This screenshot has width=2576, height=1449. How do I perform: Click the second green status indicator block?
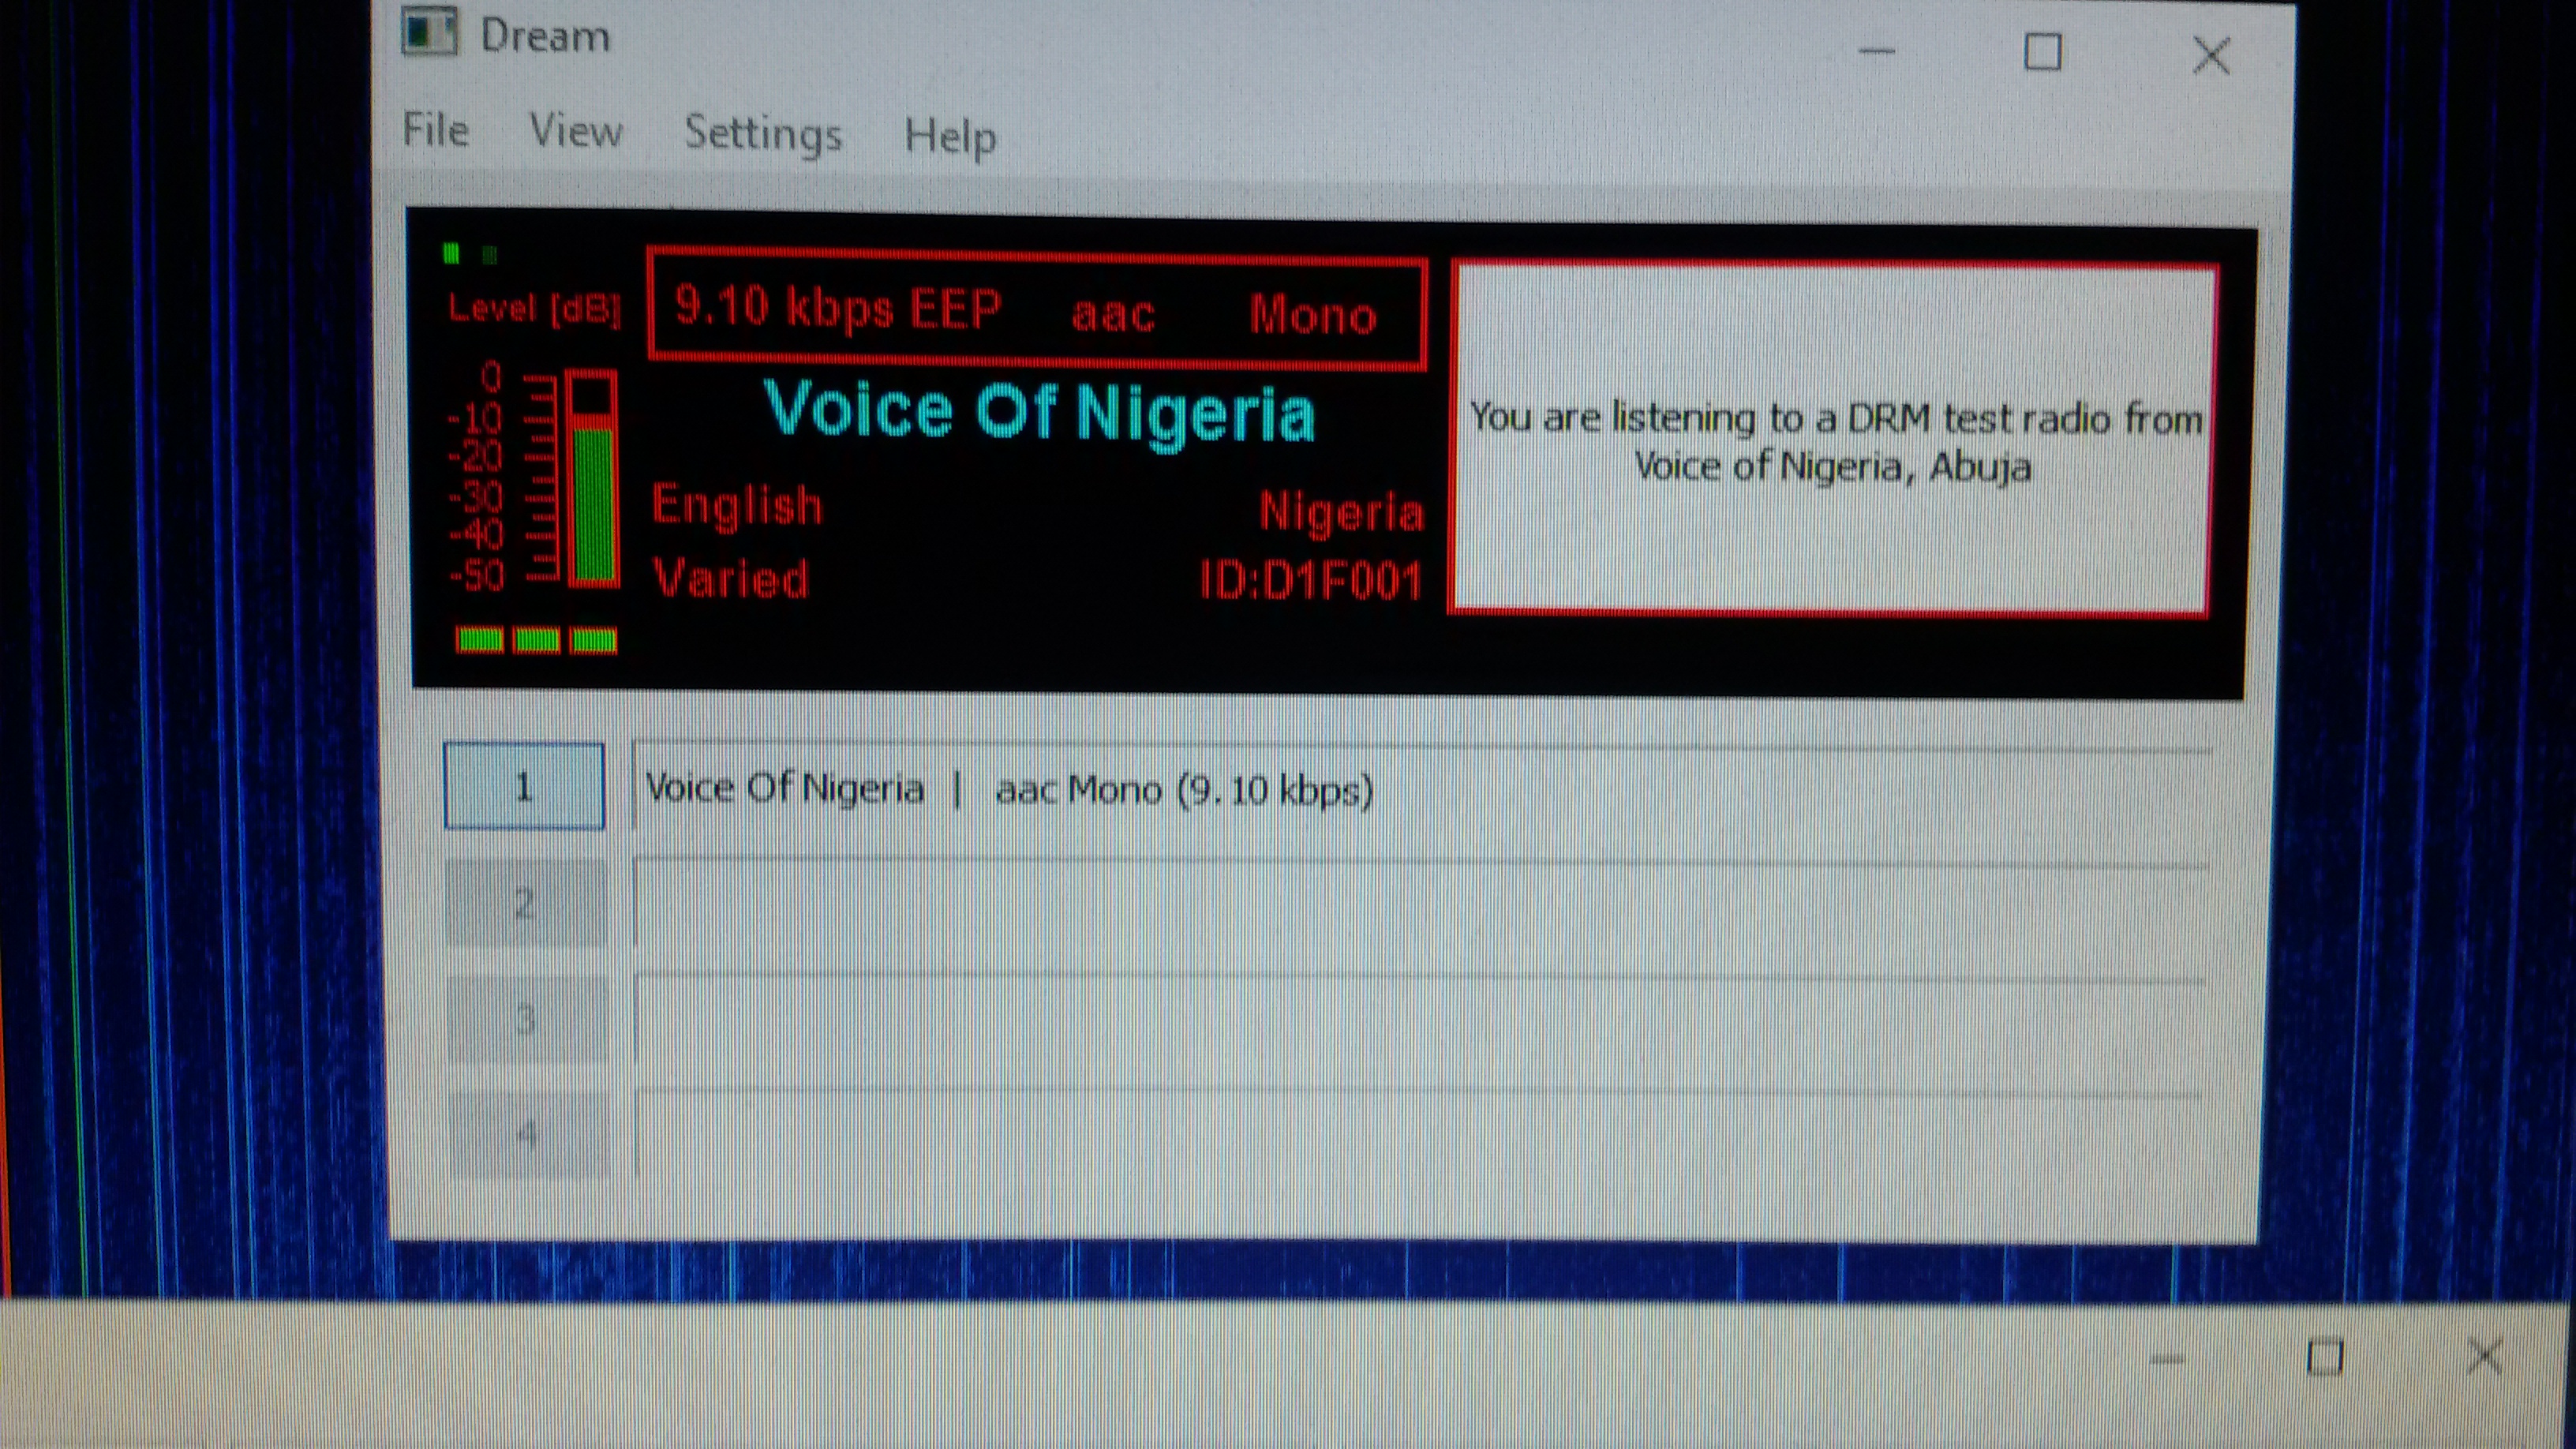pos(536,640)
